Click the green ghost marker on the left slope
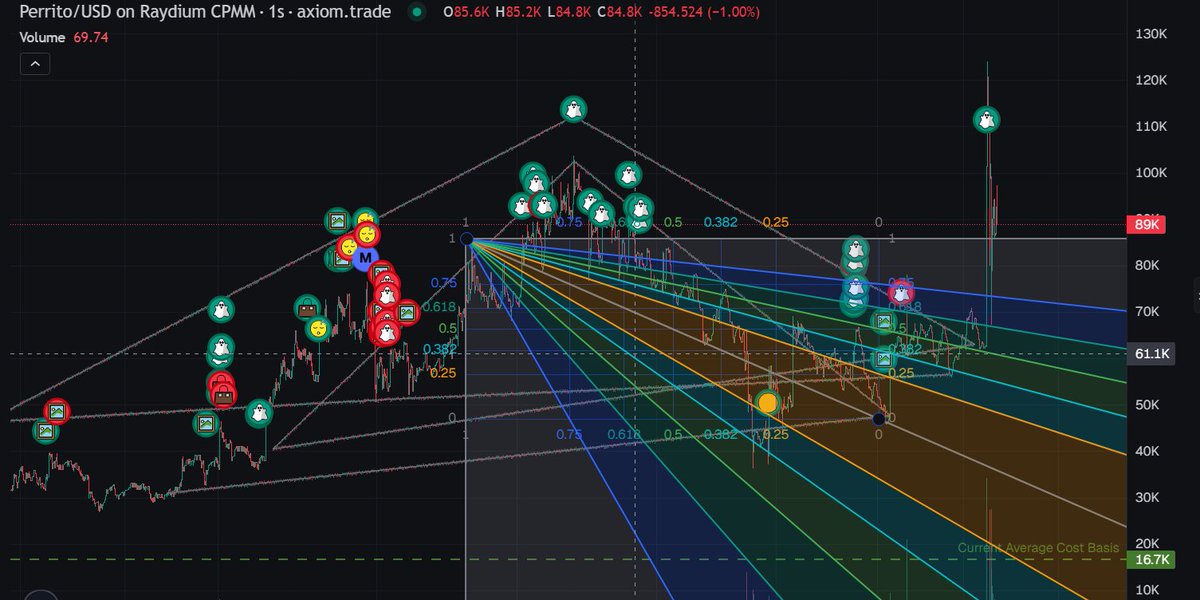The height and width of the screenshot is (600, 1200). (221, 310)
